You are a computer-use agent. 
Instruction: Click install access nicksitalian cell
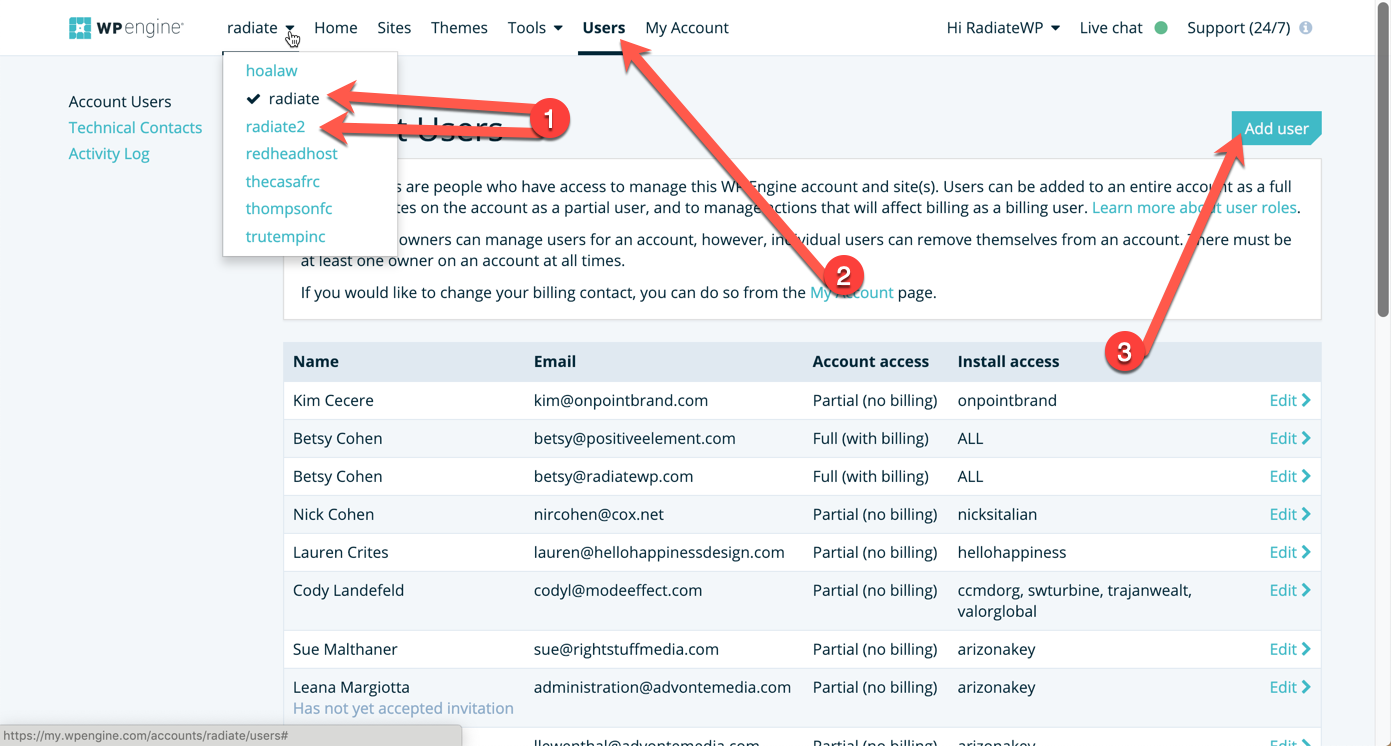(997, 514)
